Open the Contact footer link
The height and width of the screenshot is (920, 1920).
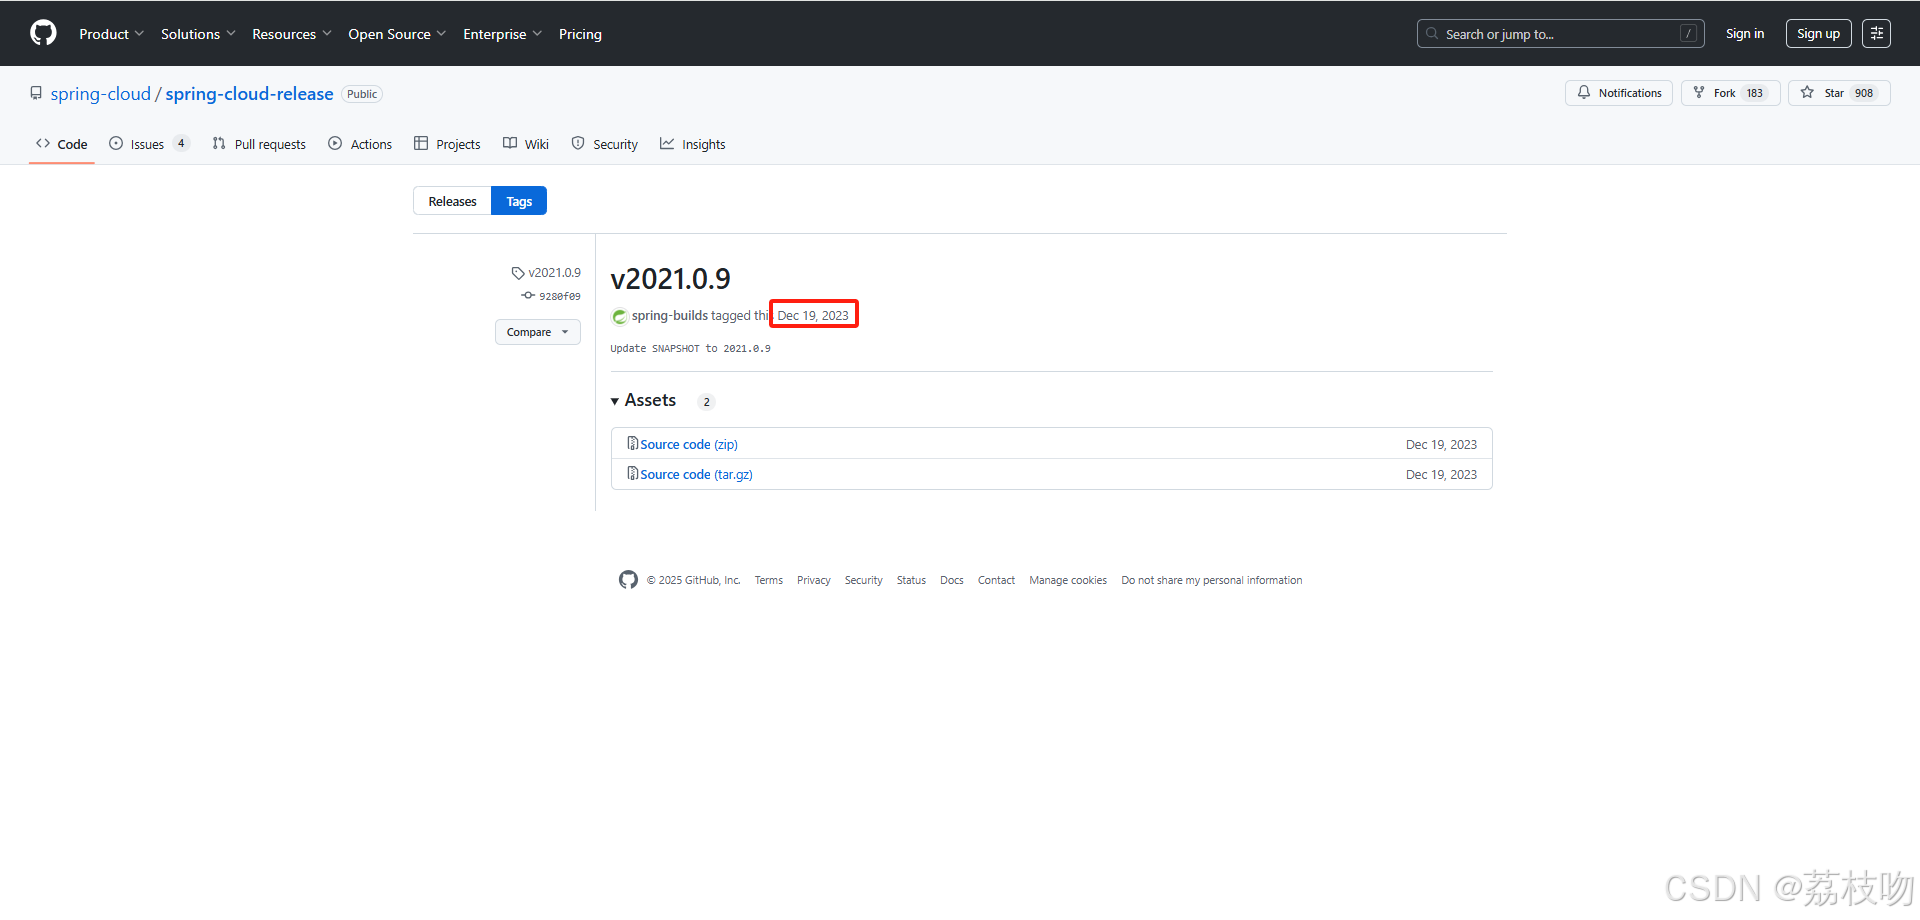pyautogui.click(x=996, y=581)
